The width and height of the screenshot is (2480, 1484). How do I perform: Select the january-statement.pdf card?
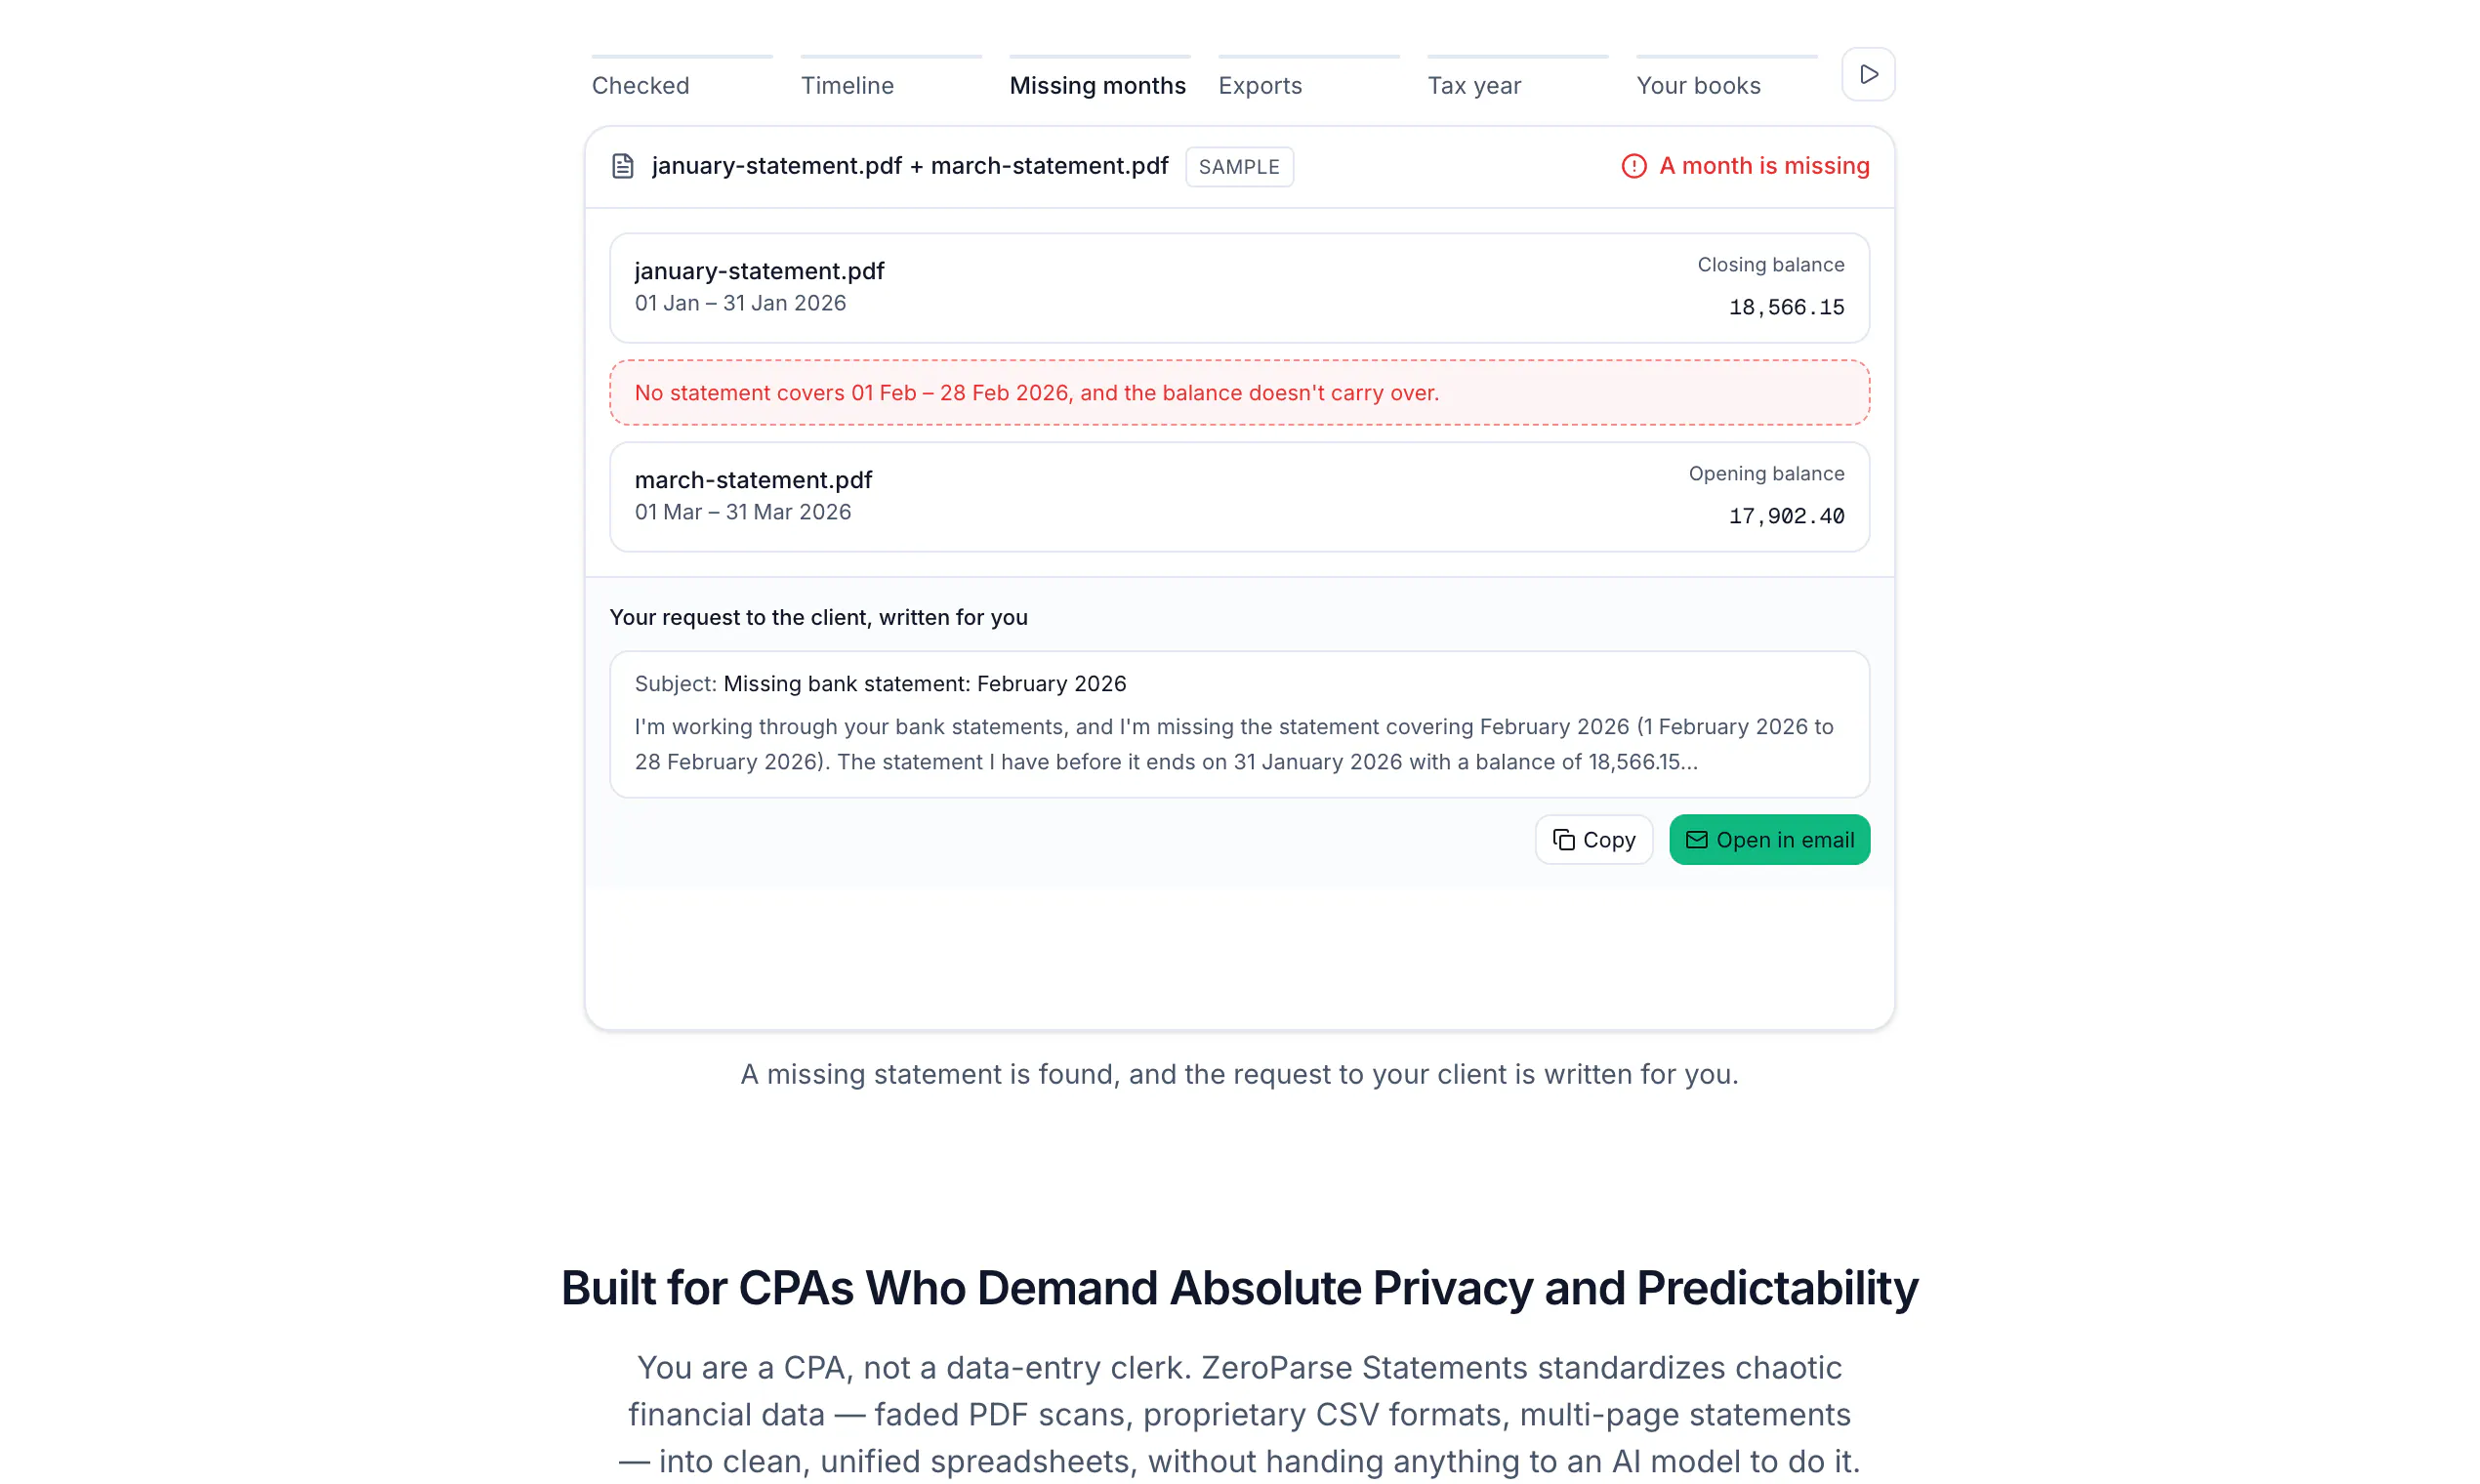[1239, 288]
